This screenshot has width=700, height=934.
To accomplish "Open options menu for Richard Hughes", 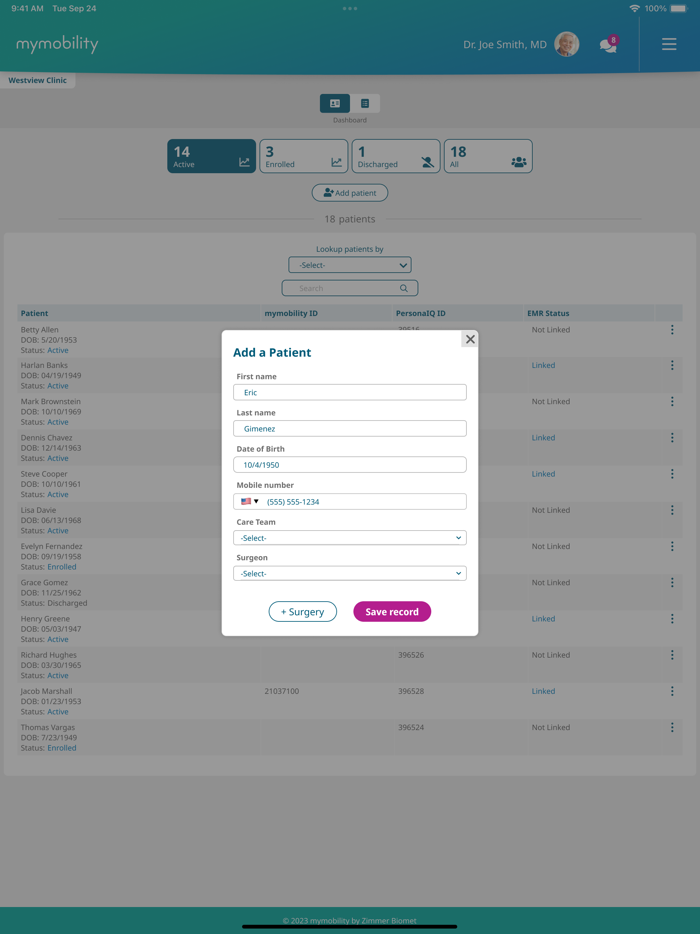I will (x=672, y=655).
